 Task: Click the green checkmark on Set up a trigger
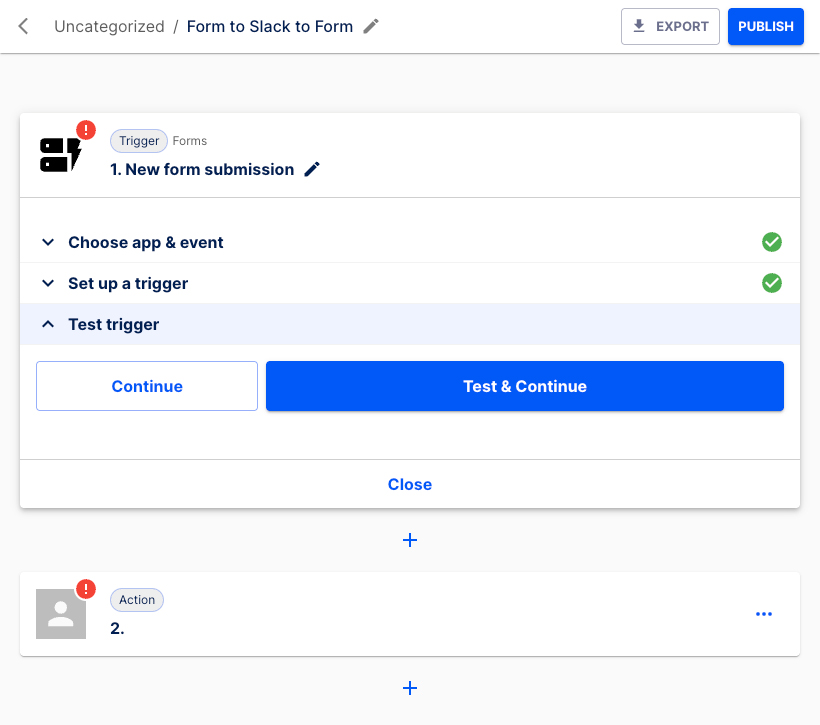coord(772,283)
